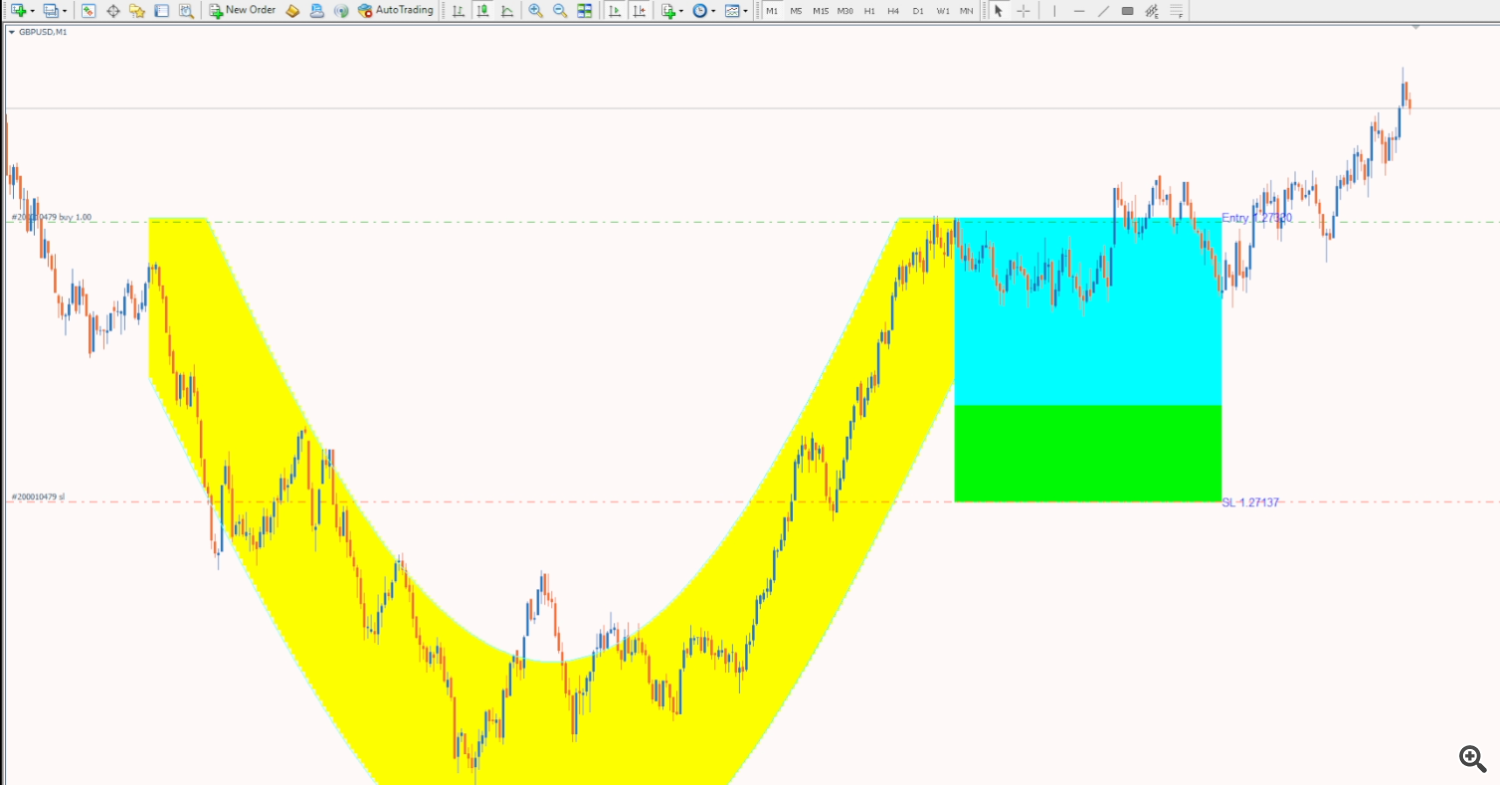Expand the triangle beside GBPUSD,M1

[11, 32]
